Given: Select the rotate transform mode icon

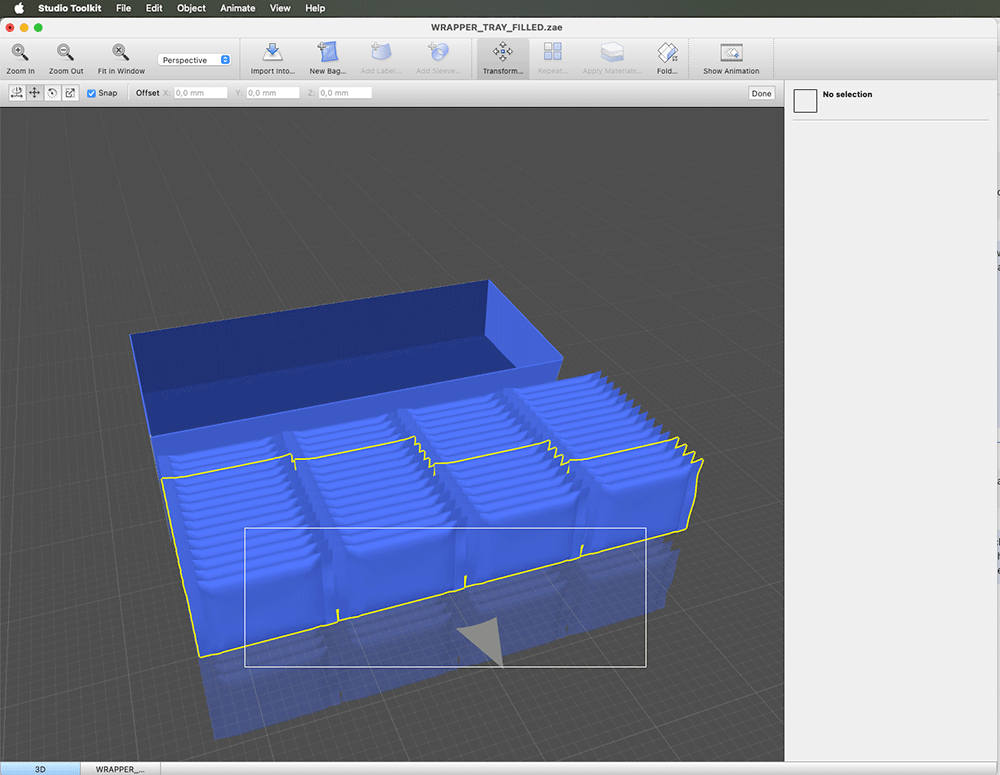Looking at the screenshot, I should (x=52, y=93).
